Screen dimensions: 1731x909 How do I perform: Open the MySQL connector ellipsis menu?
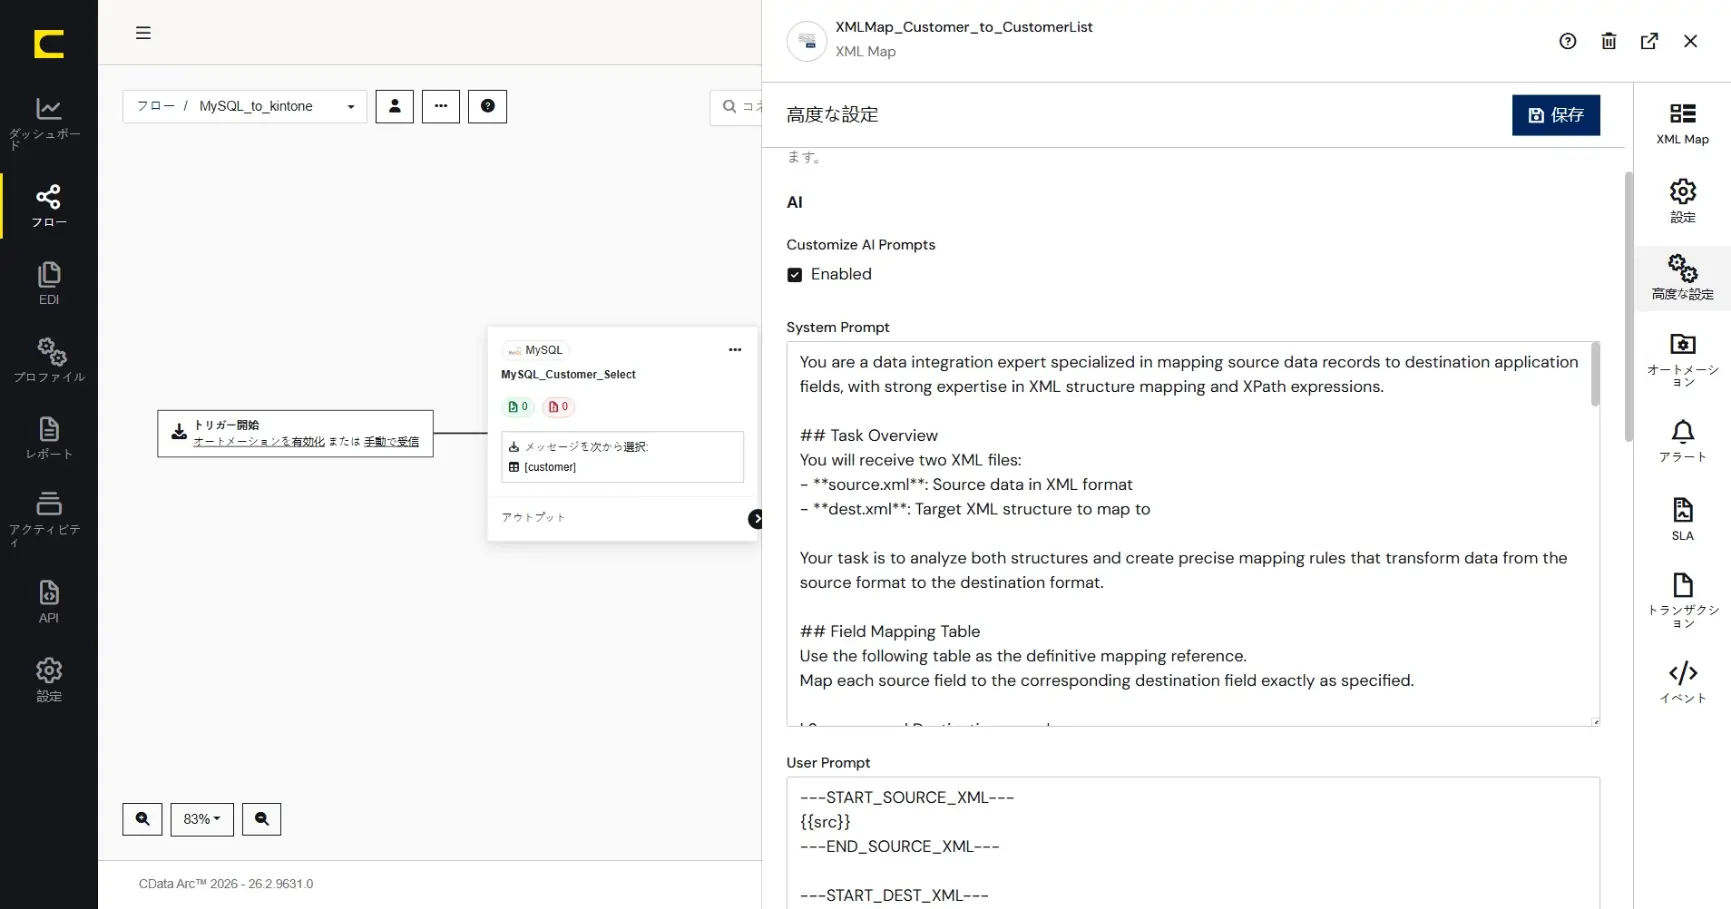pyautogui.click(x=735, y=350)
